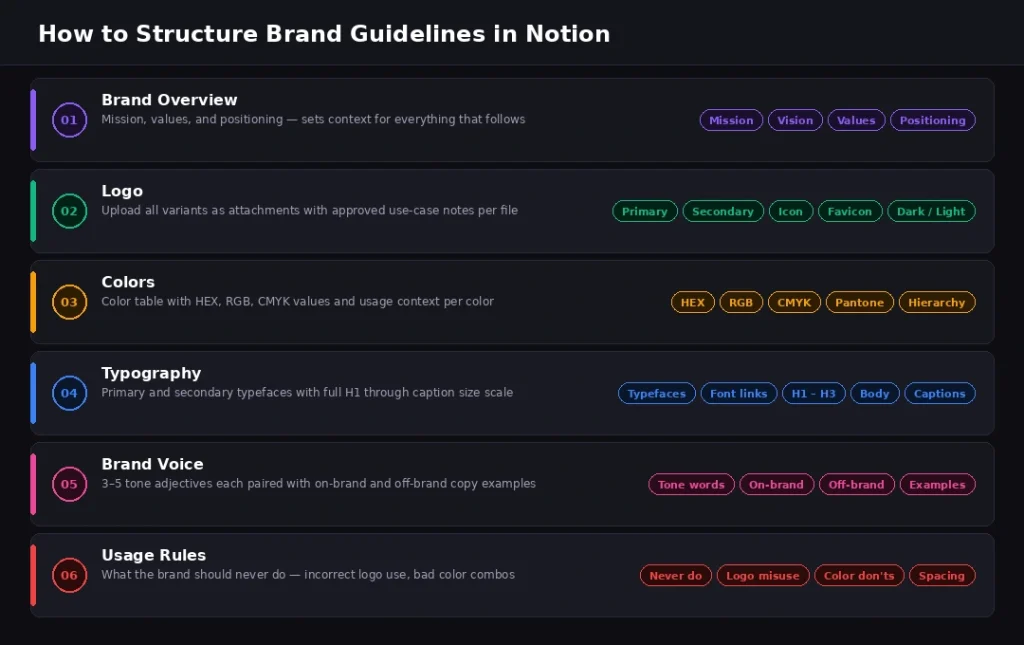Click the 01 number badge for Brand Overview
This screenshot has width=1024, height=645.
coord(69,120)
